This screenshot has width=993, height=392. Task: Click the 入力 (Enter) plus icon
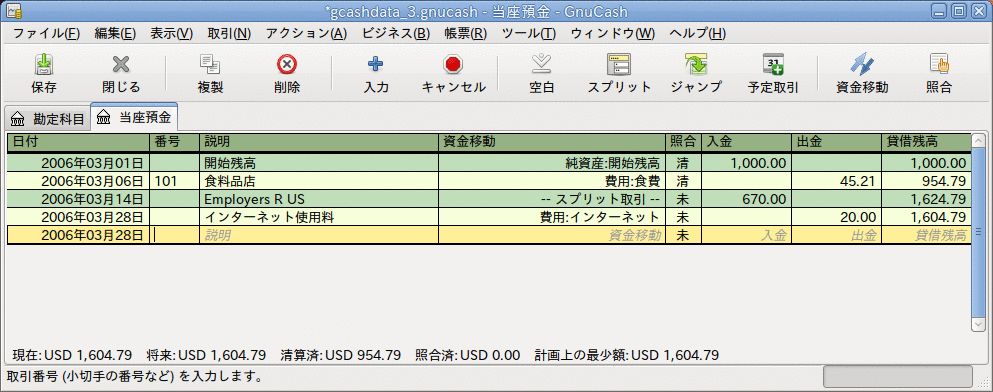point(376,64)
